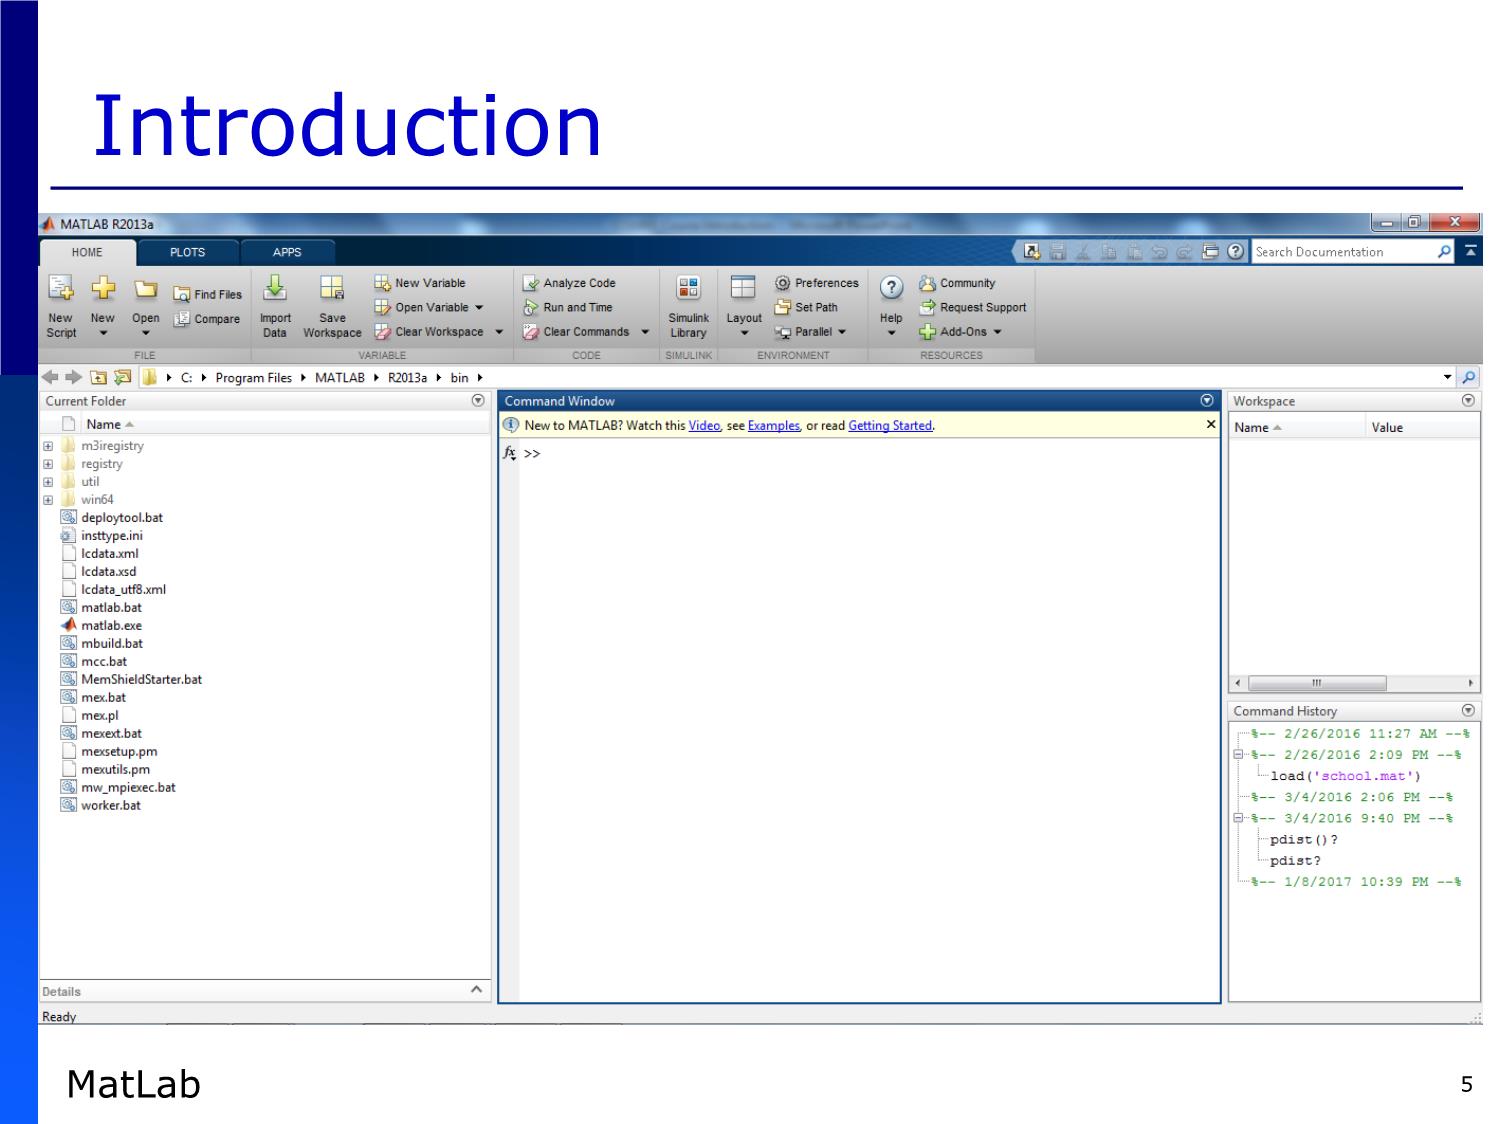Click the Getting Started link
Viewport: 1499px width, 1124px height.
tap(890, 425)
